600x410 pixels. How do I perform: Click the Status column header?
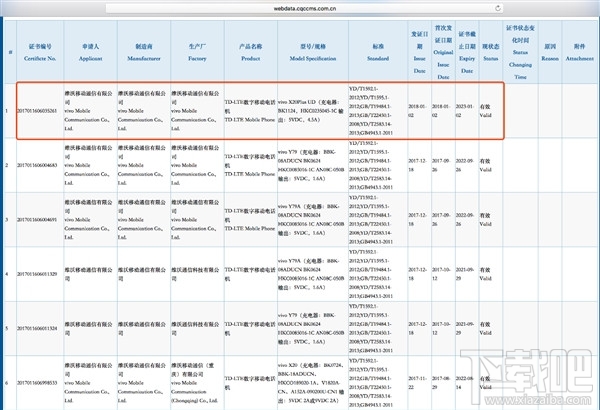[490, 52]
